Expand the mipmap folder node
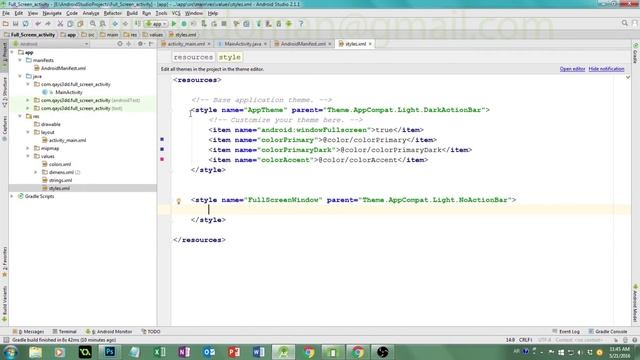Viewport: 640px width, 360px height. (28, 148)
